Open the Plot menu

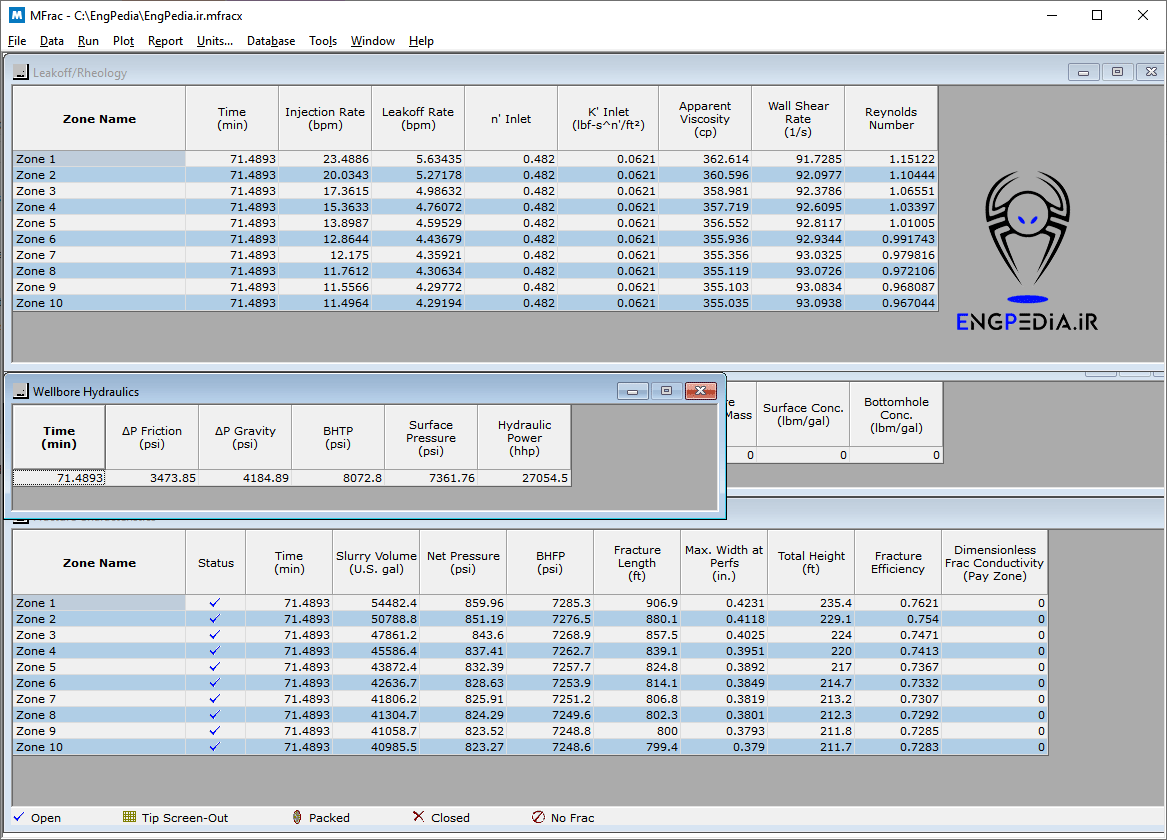coord(124,41)
